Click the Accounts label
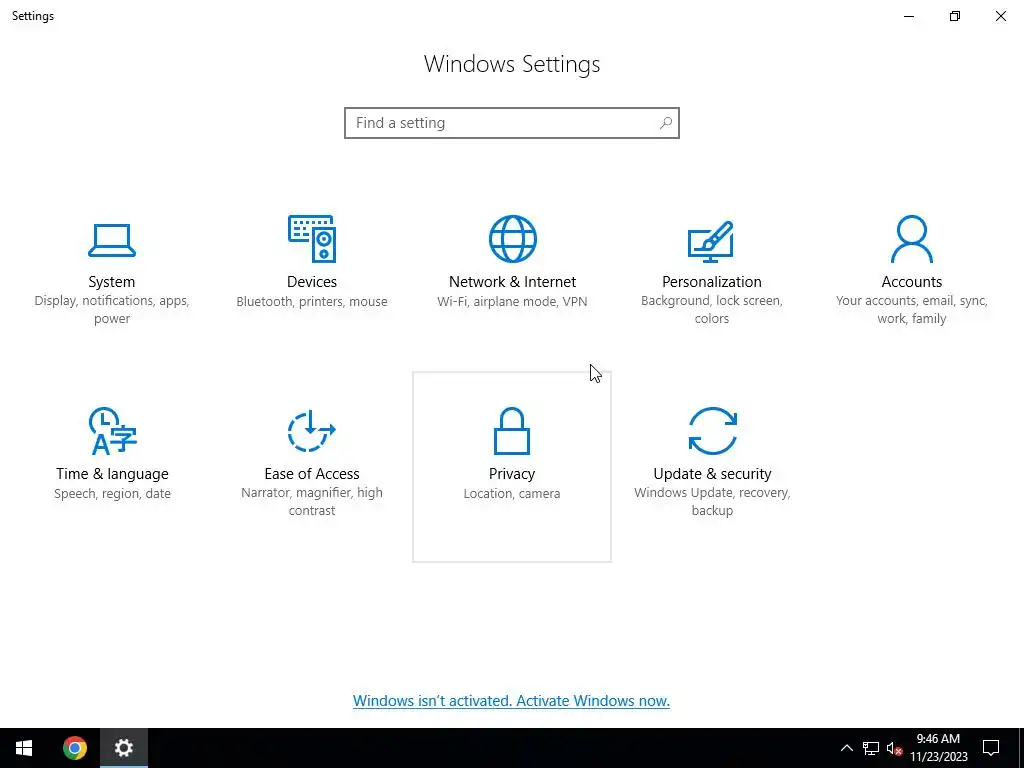The height and width of the screenshot is (768, 1024). pos(912,281)
